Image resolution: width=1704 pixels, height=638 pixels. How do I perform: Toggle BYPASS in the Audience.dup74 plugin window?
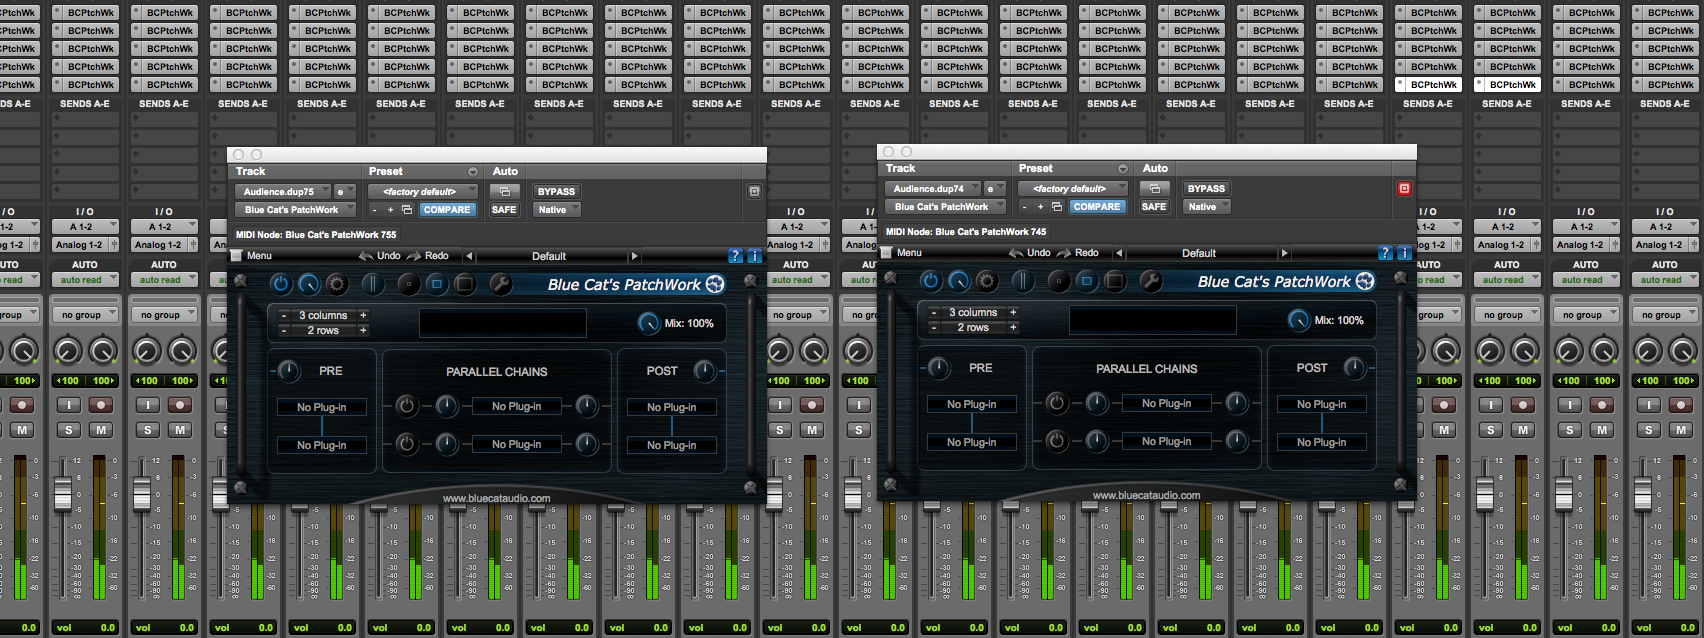pos(1206,189)
